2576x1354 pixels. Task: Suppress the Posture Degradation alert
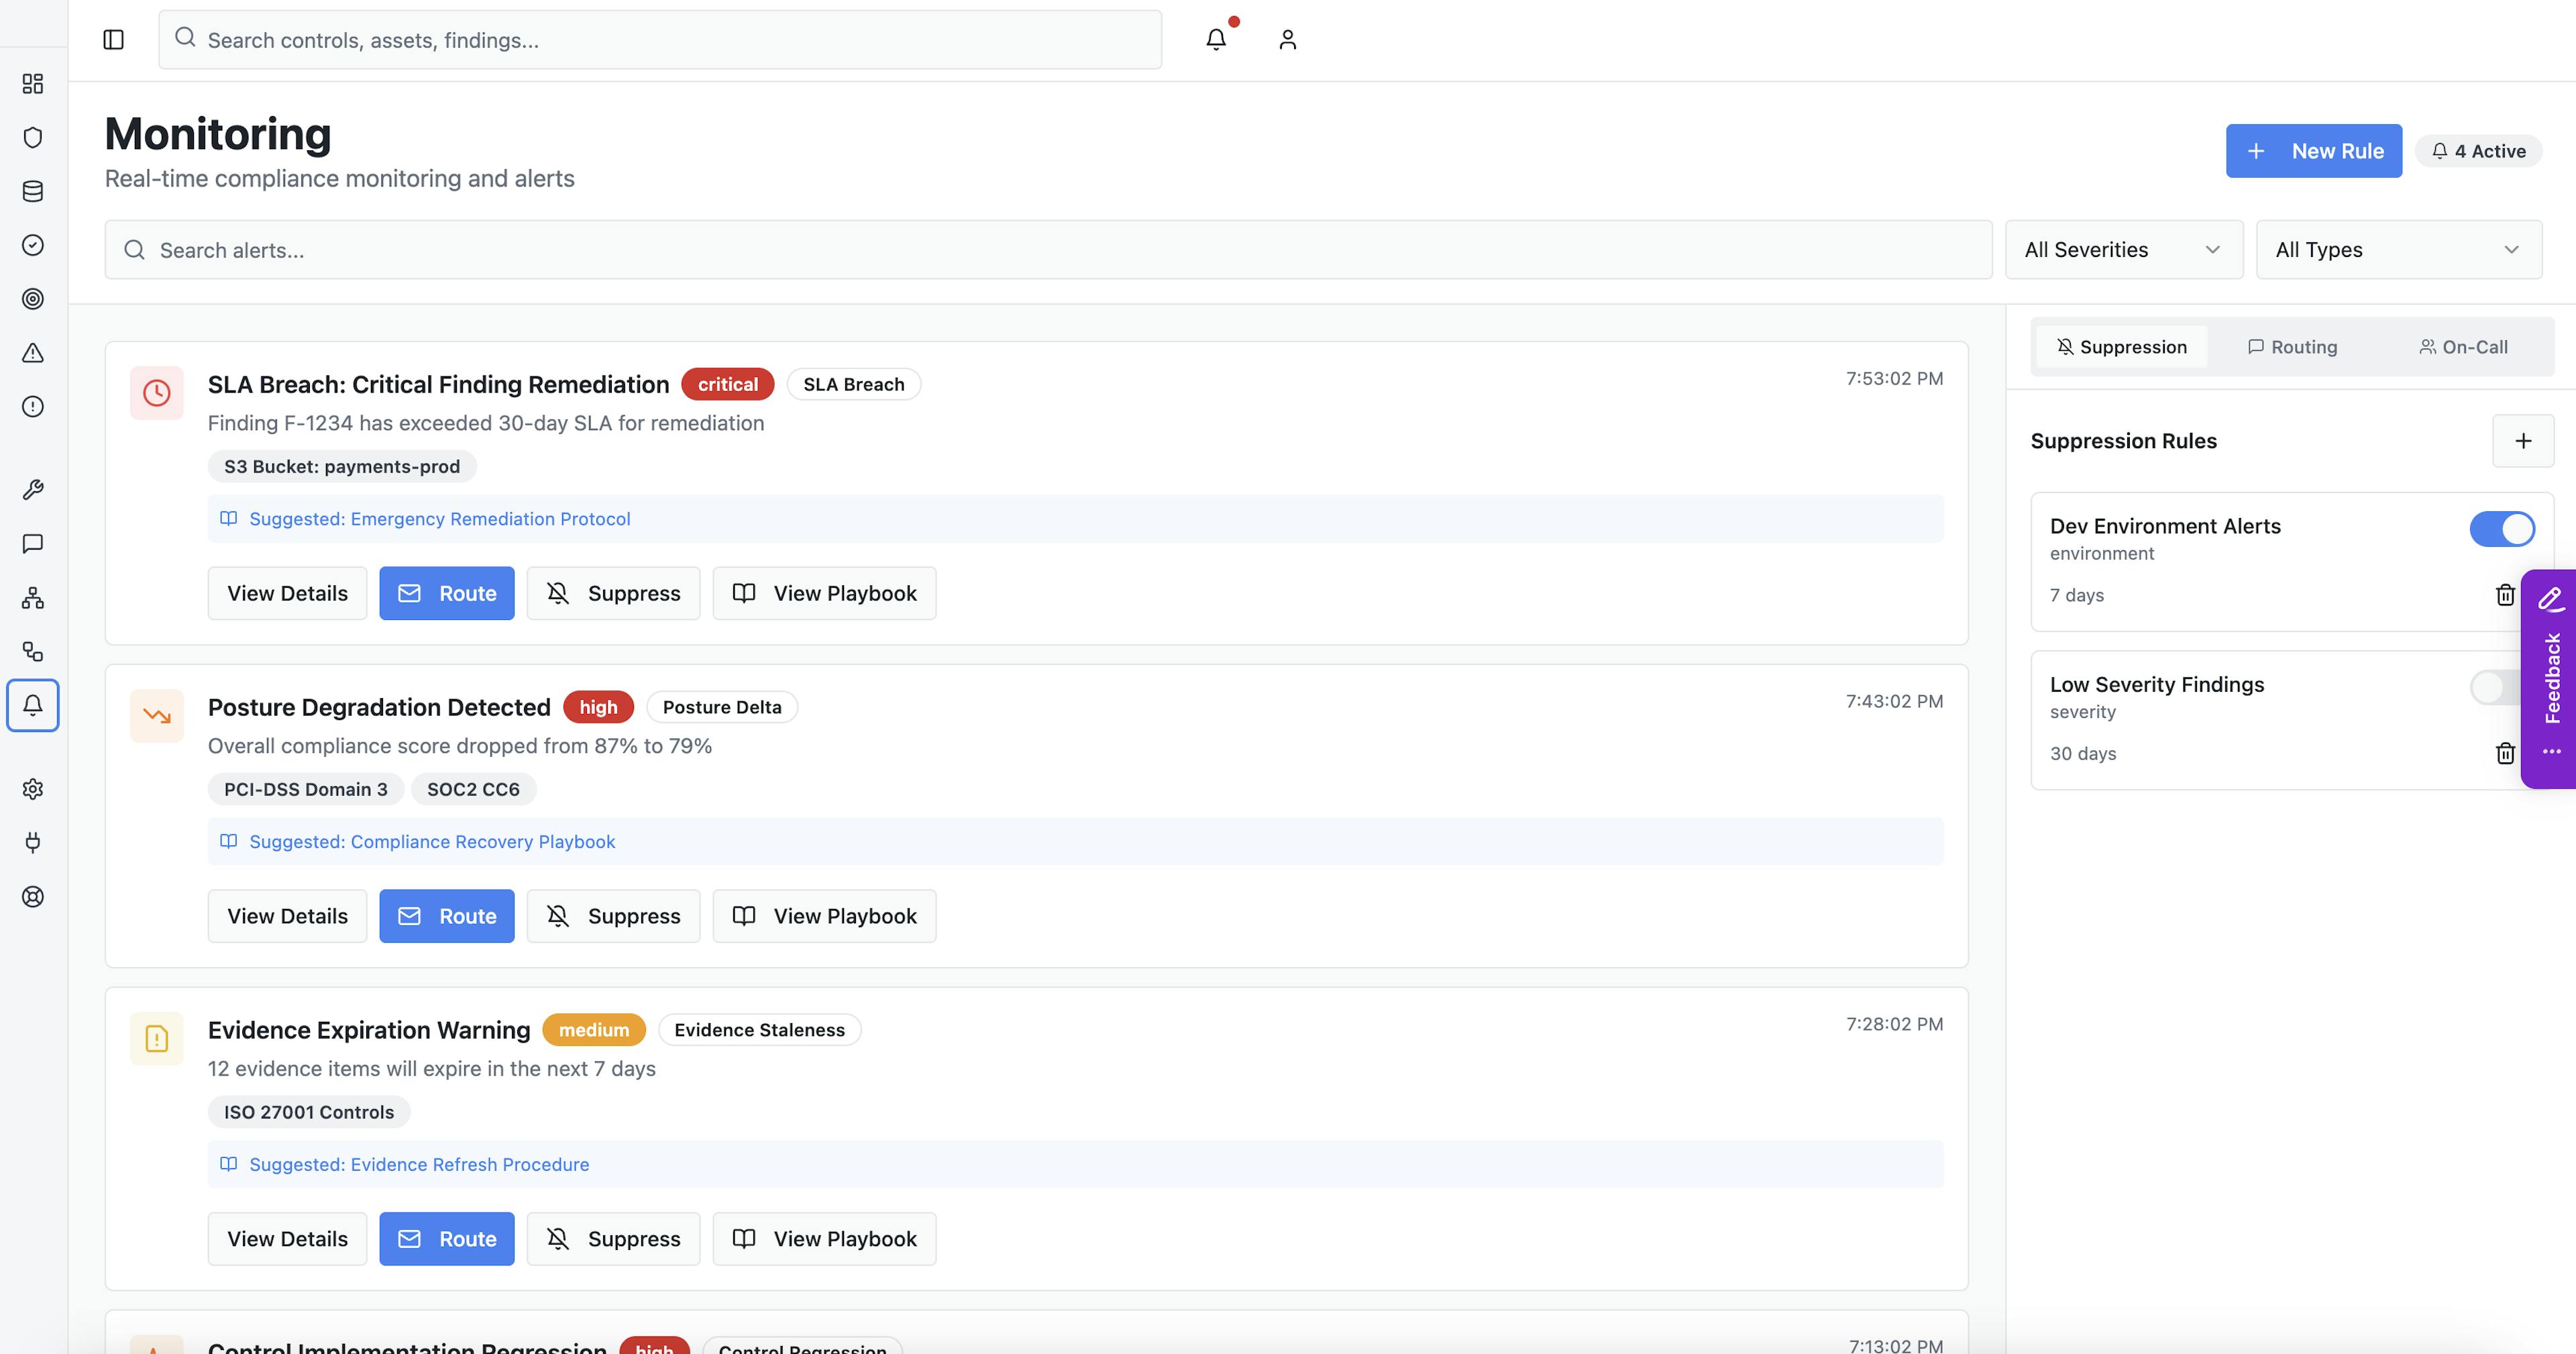tap(613, 916)
